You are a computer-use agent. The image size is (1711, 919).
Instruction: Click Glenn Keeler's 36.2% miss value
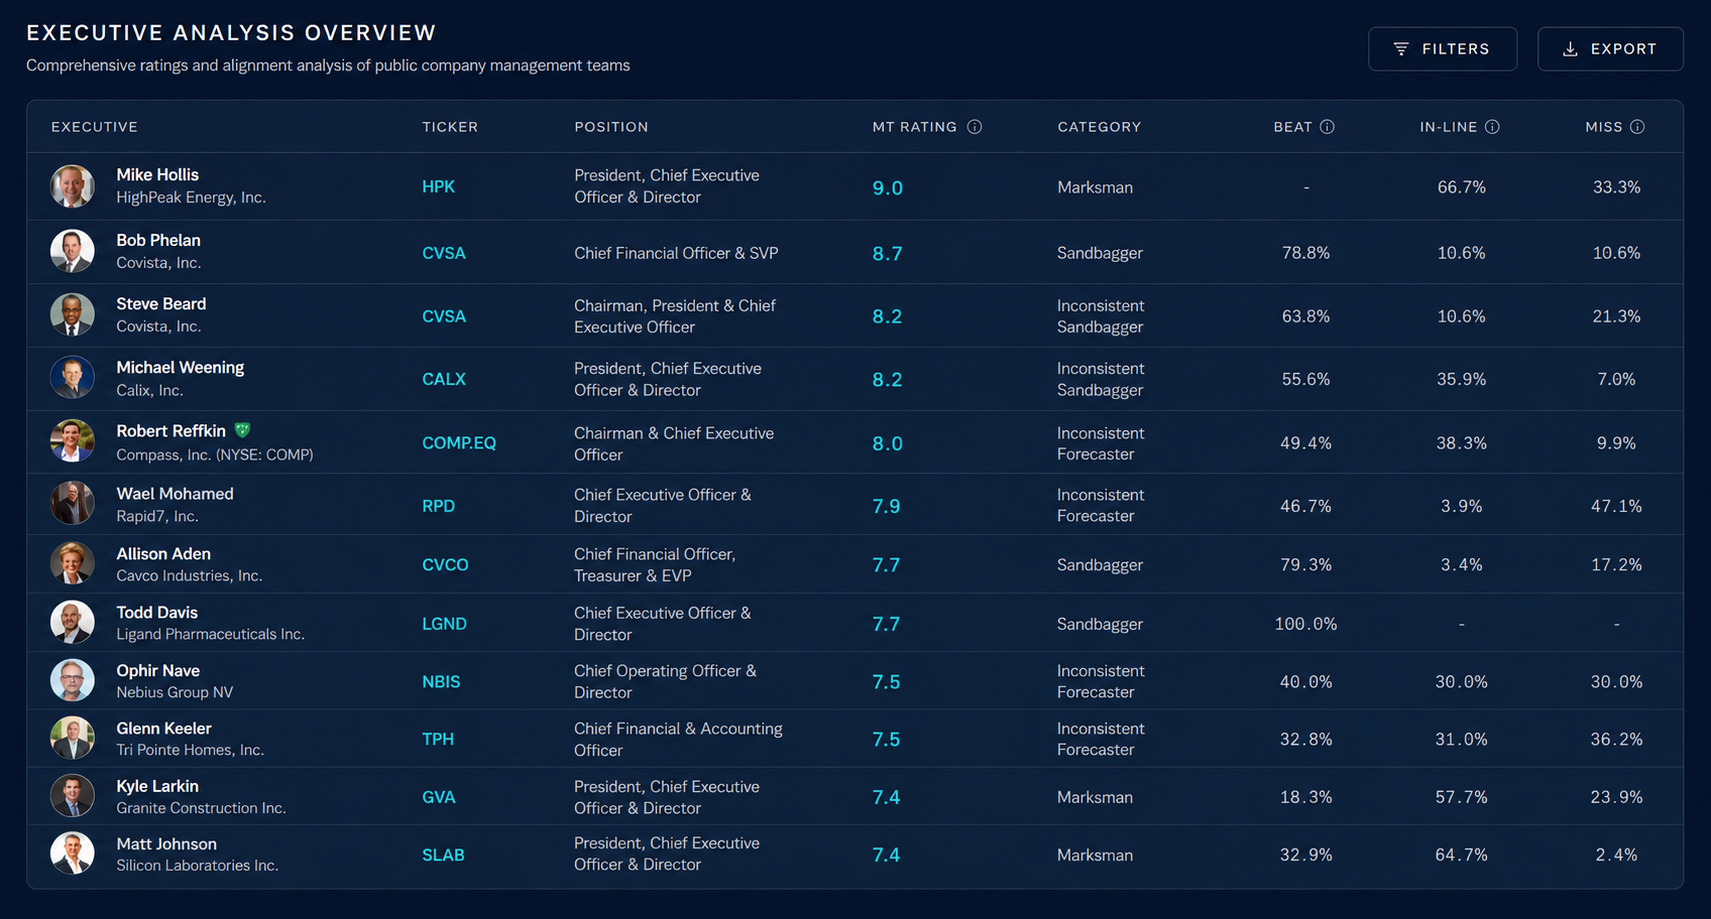pyautogui.click(x=1616, y=739)
